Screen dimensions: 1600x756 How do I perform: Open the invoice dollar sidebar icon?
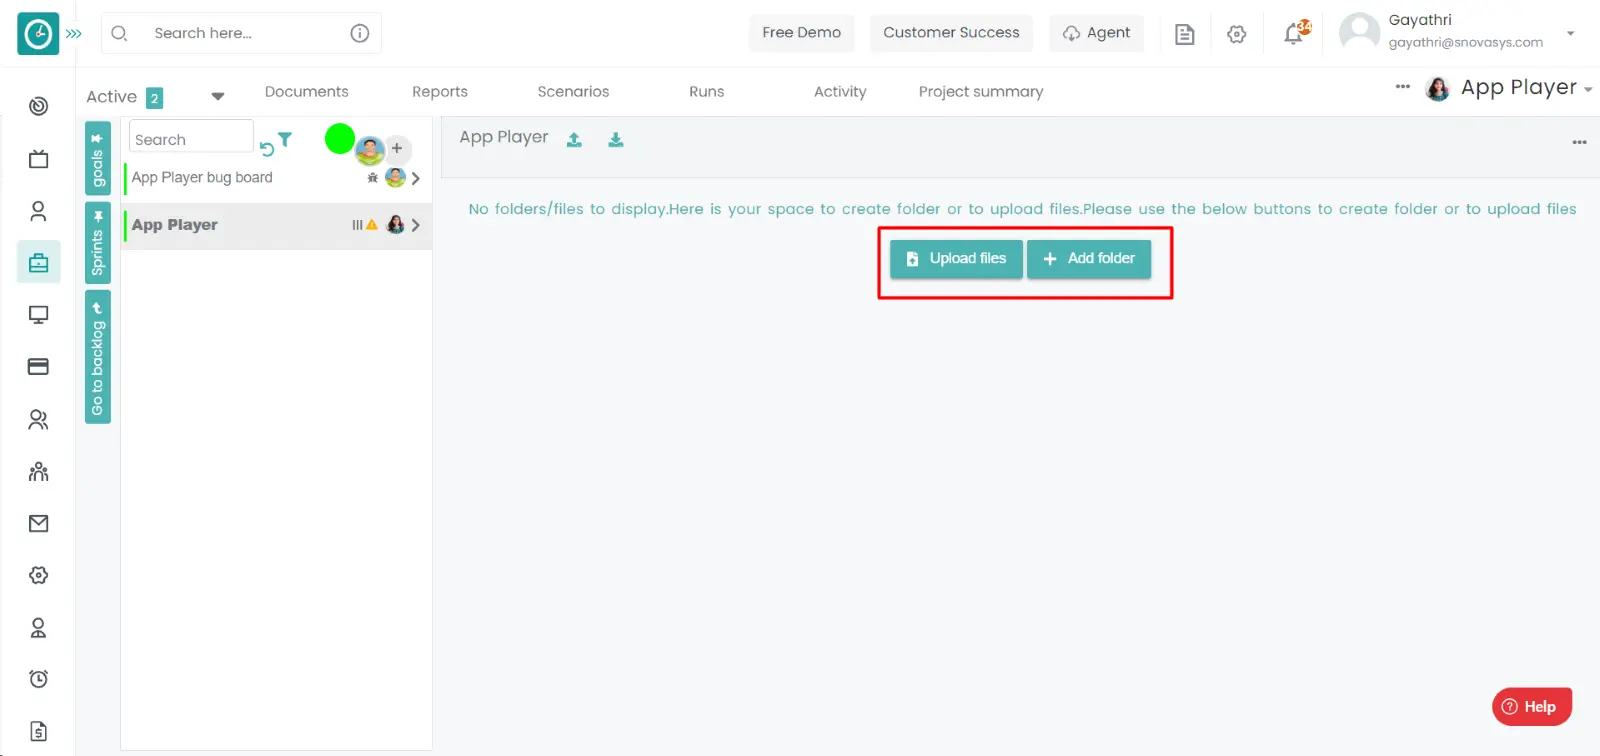point(38,731)
